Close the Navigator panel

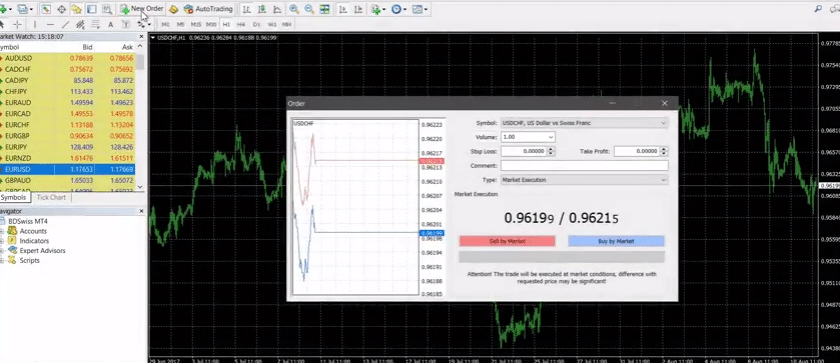pyautogui.click(x=141, y=211)
